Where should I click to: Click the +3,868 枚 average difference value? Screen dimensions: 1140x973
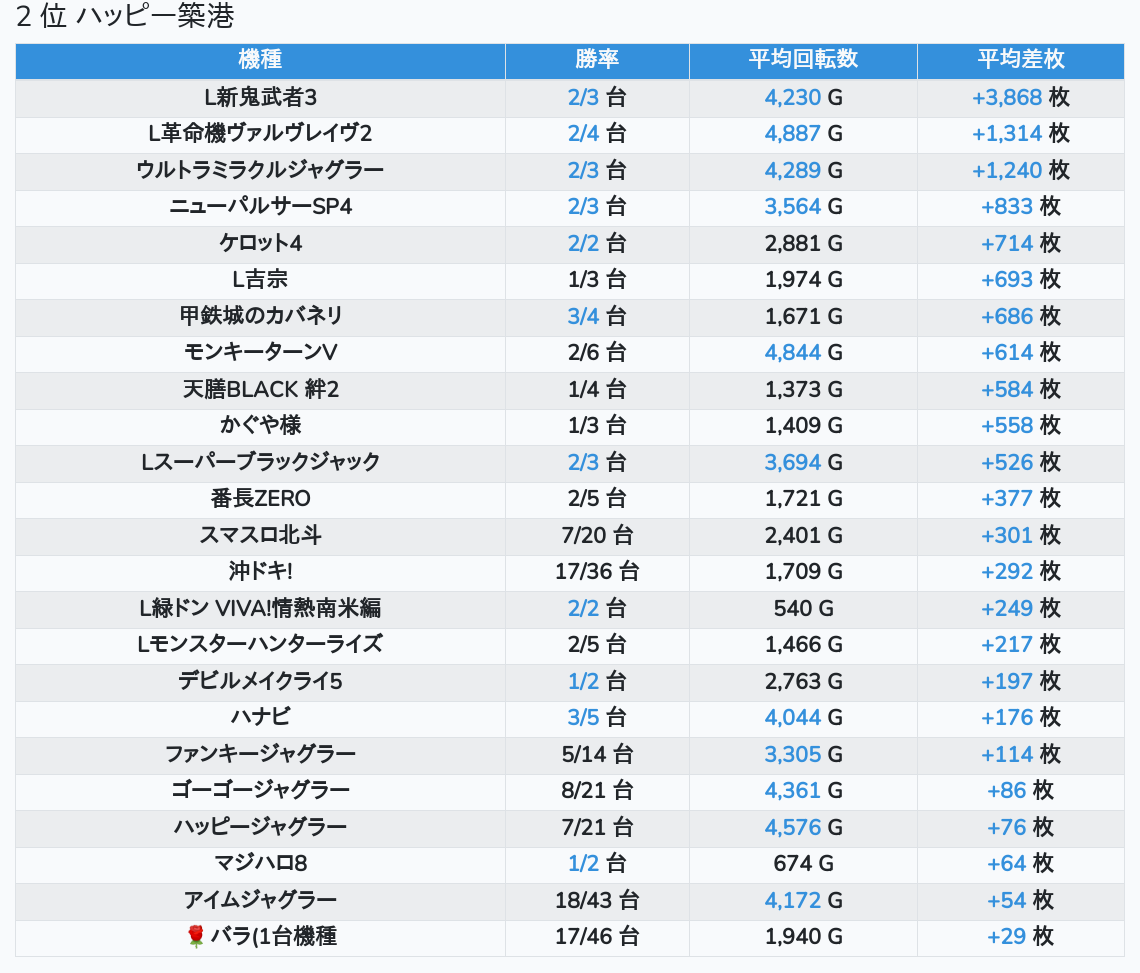click(x=1020, y=98)
